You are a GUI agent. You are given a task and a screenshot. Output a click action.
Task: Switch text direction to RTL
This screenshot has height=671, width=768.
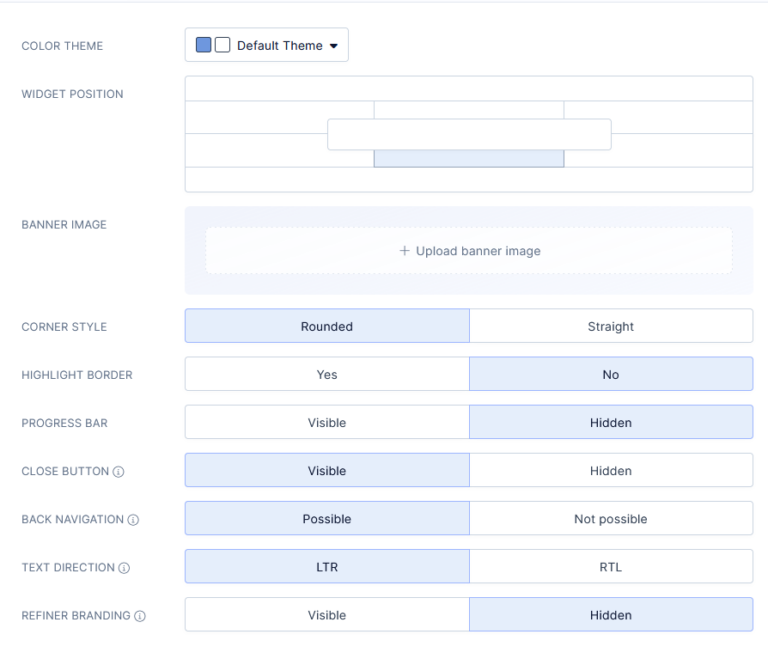[x=610, y=566]
